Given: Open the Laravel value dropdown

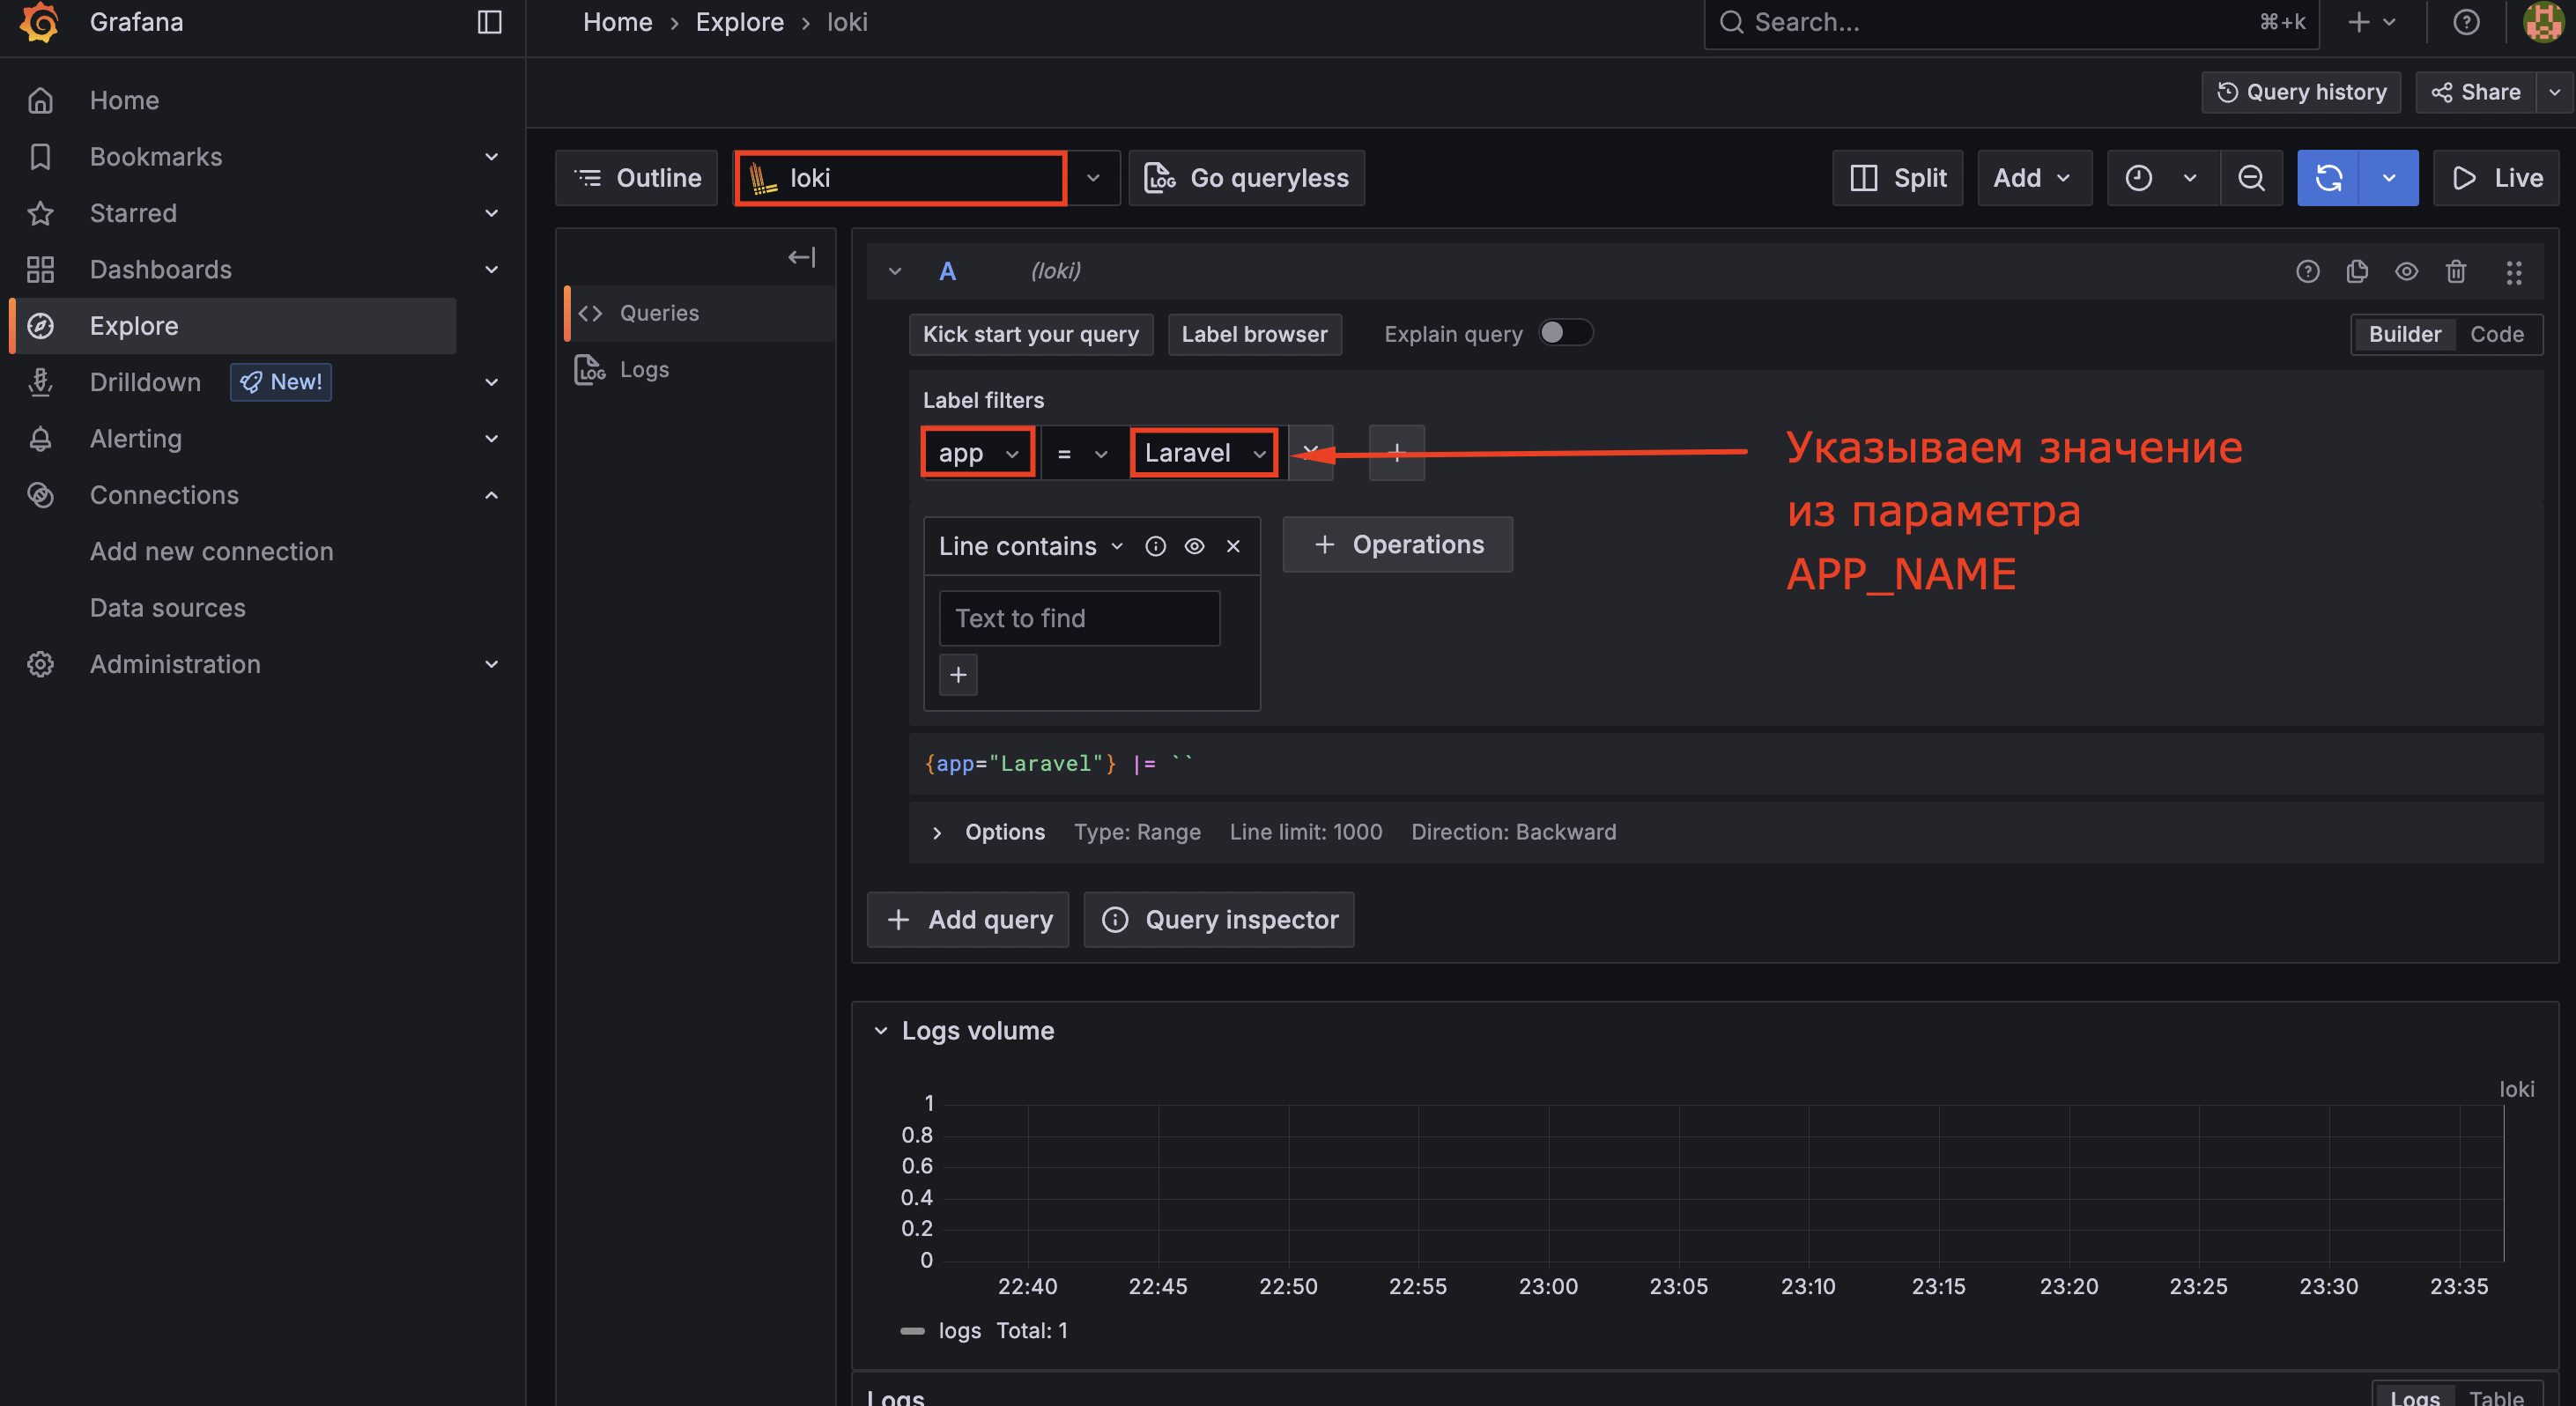Looking at the screenshot, I should (1204, 453).
